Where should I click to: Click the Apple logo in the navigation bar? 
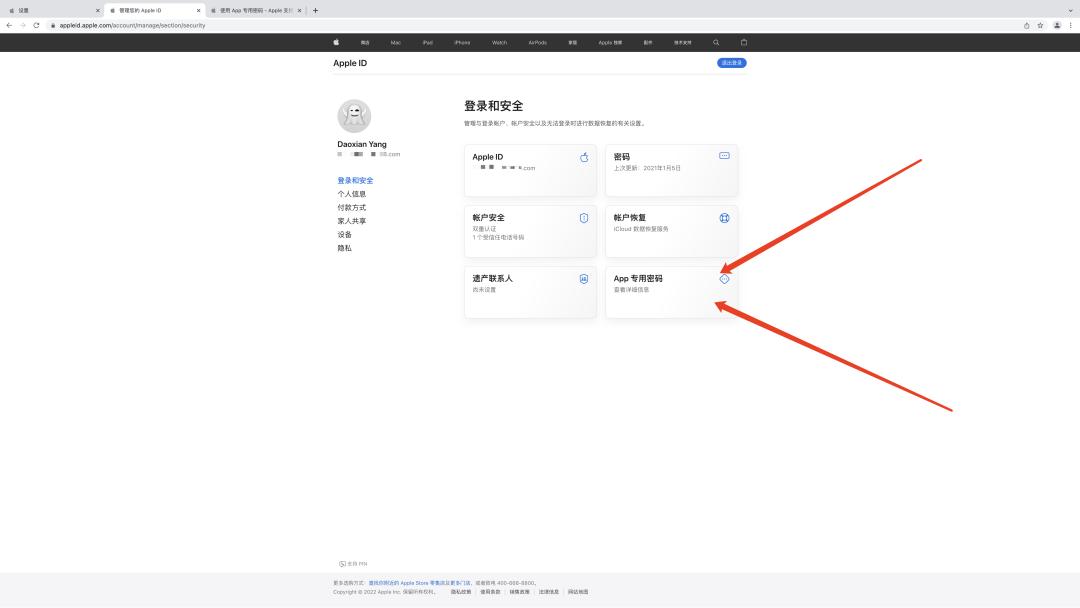click(336, 42)
